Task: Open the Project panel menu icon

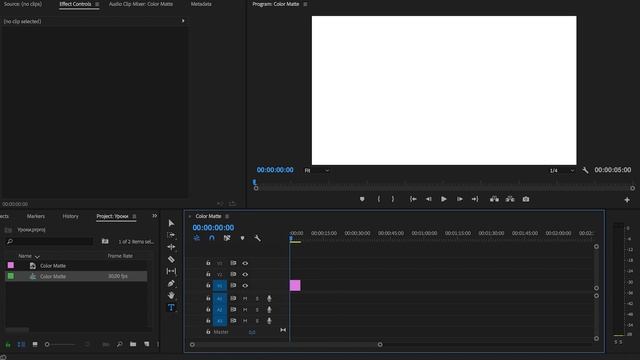Action: tap(134, 216)
